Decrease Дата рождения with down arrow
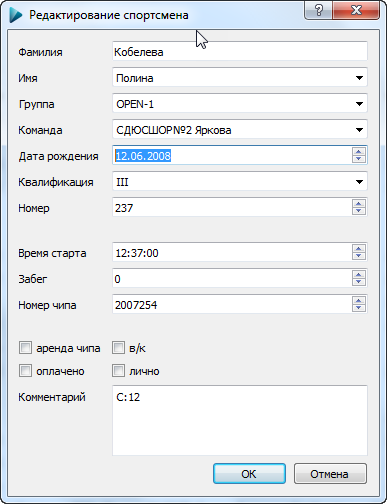The image size is (387, 504). pos(359,159)
